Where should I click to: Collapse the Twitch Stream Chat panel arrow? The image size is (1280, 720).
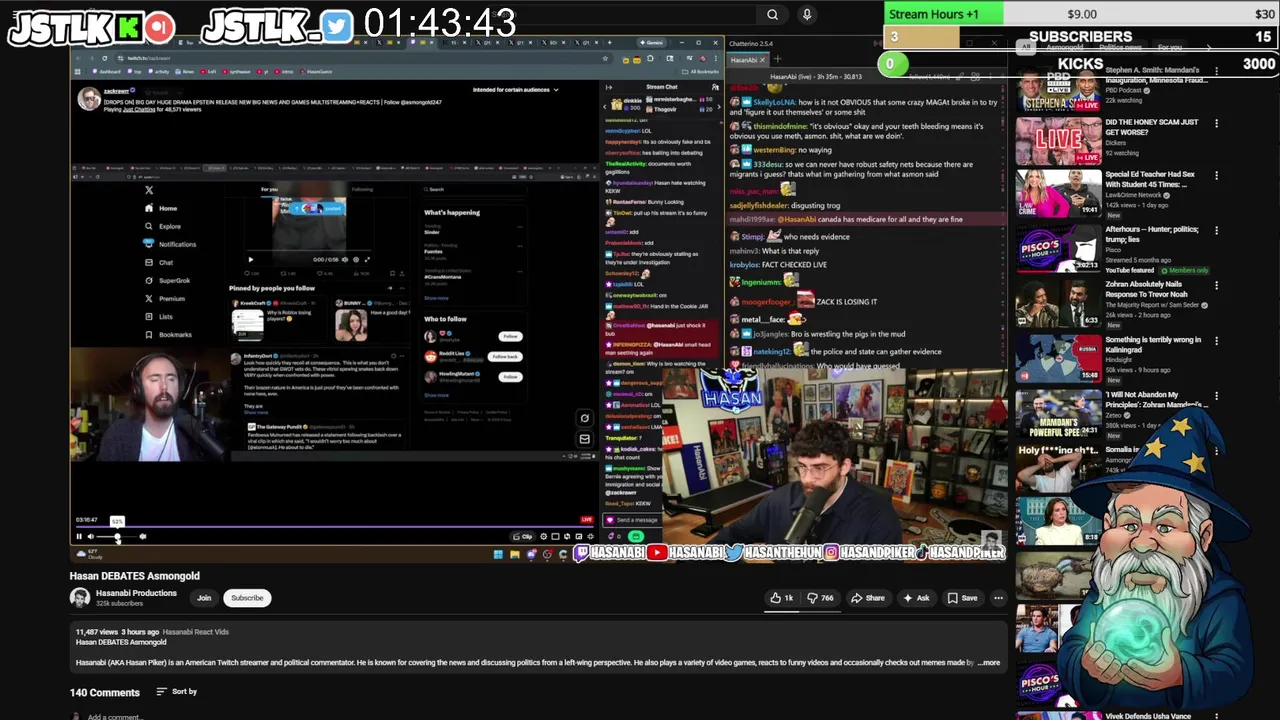pyautogui.click(x=610, y=87)
